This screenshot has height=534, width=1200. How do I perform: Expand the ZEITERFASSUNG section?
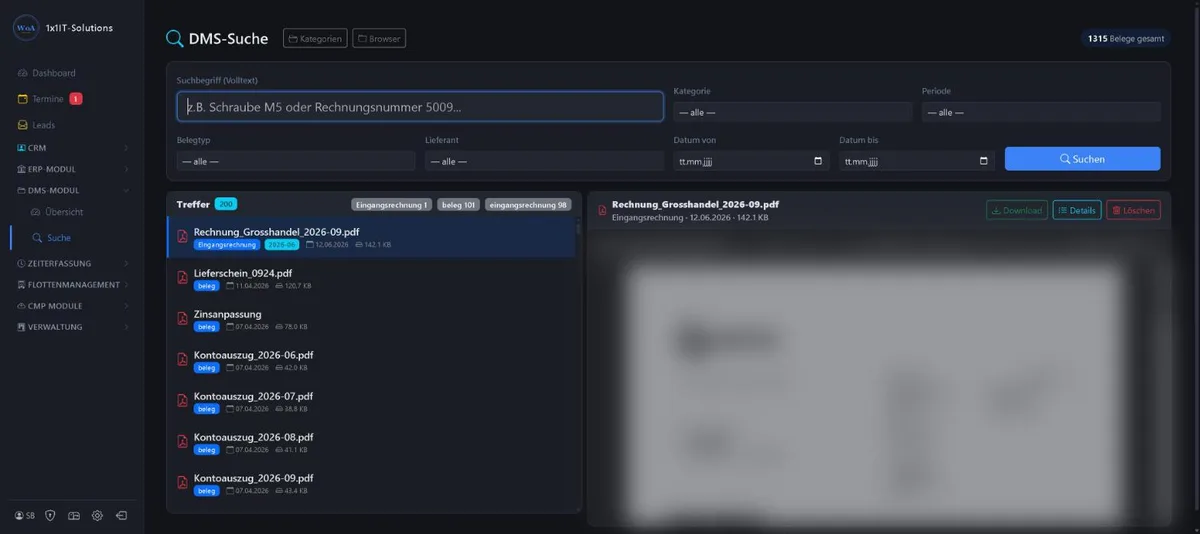[x=72, y=264]
